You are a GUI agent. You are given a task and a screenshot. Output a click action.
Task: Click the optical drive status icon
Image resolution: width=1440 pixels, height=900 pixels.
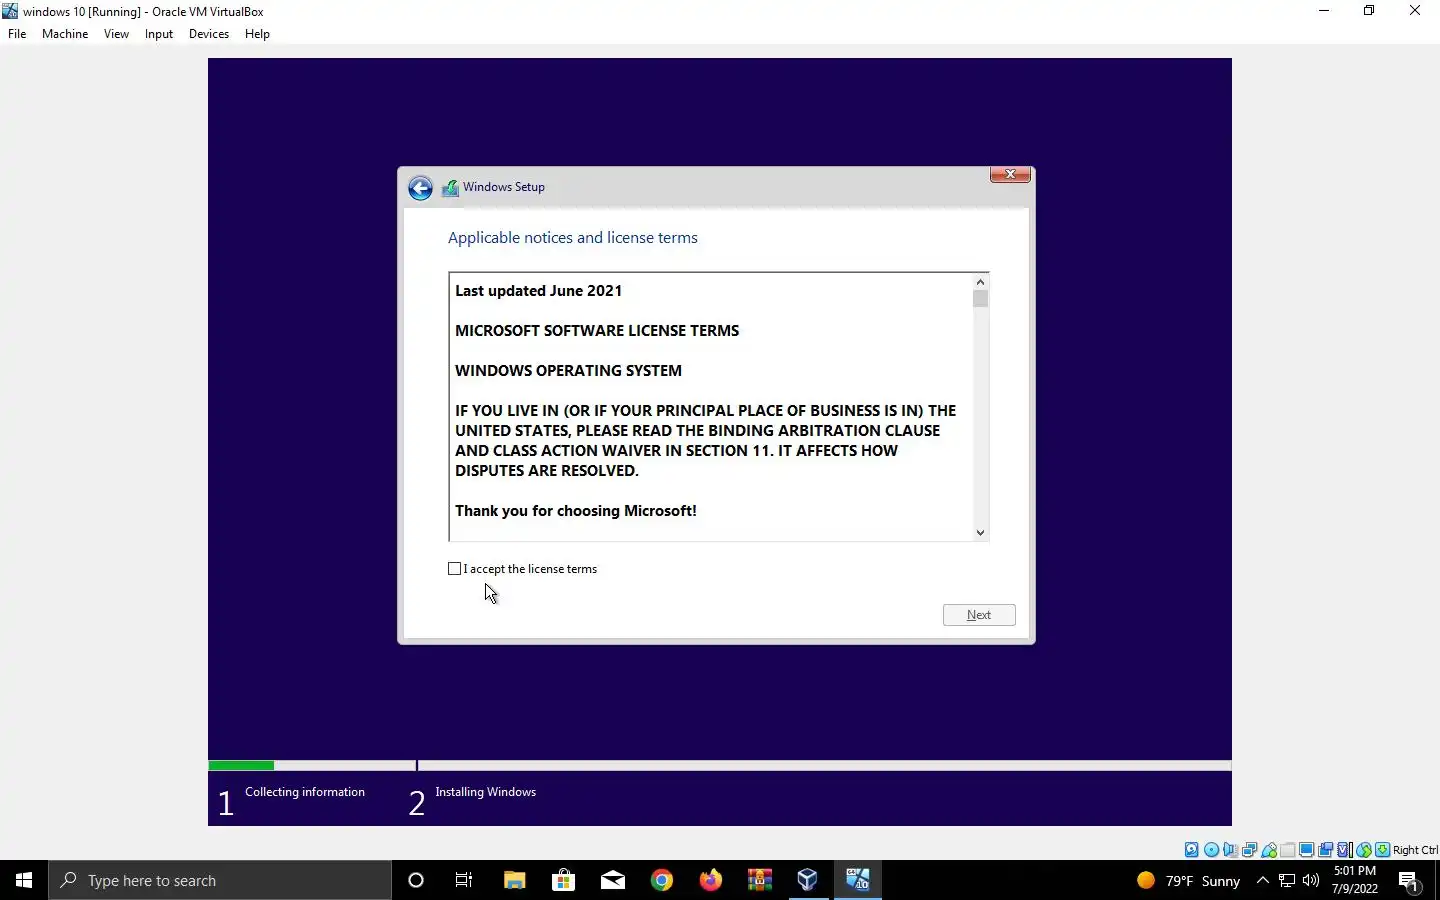point(1211,850)
